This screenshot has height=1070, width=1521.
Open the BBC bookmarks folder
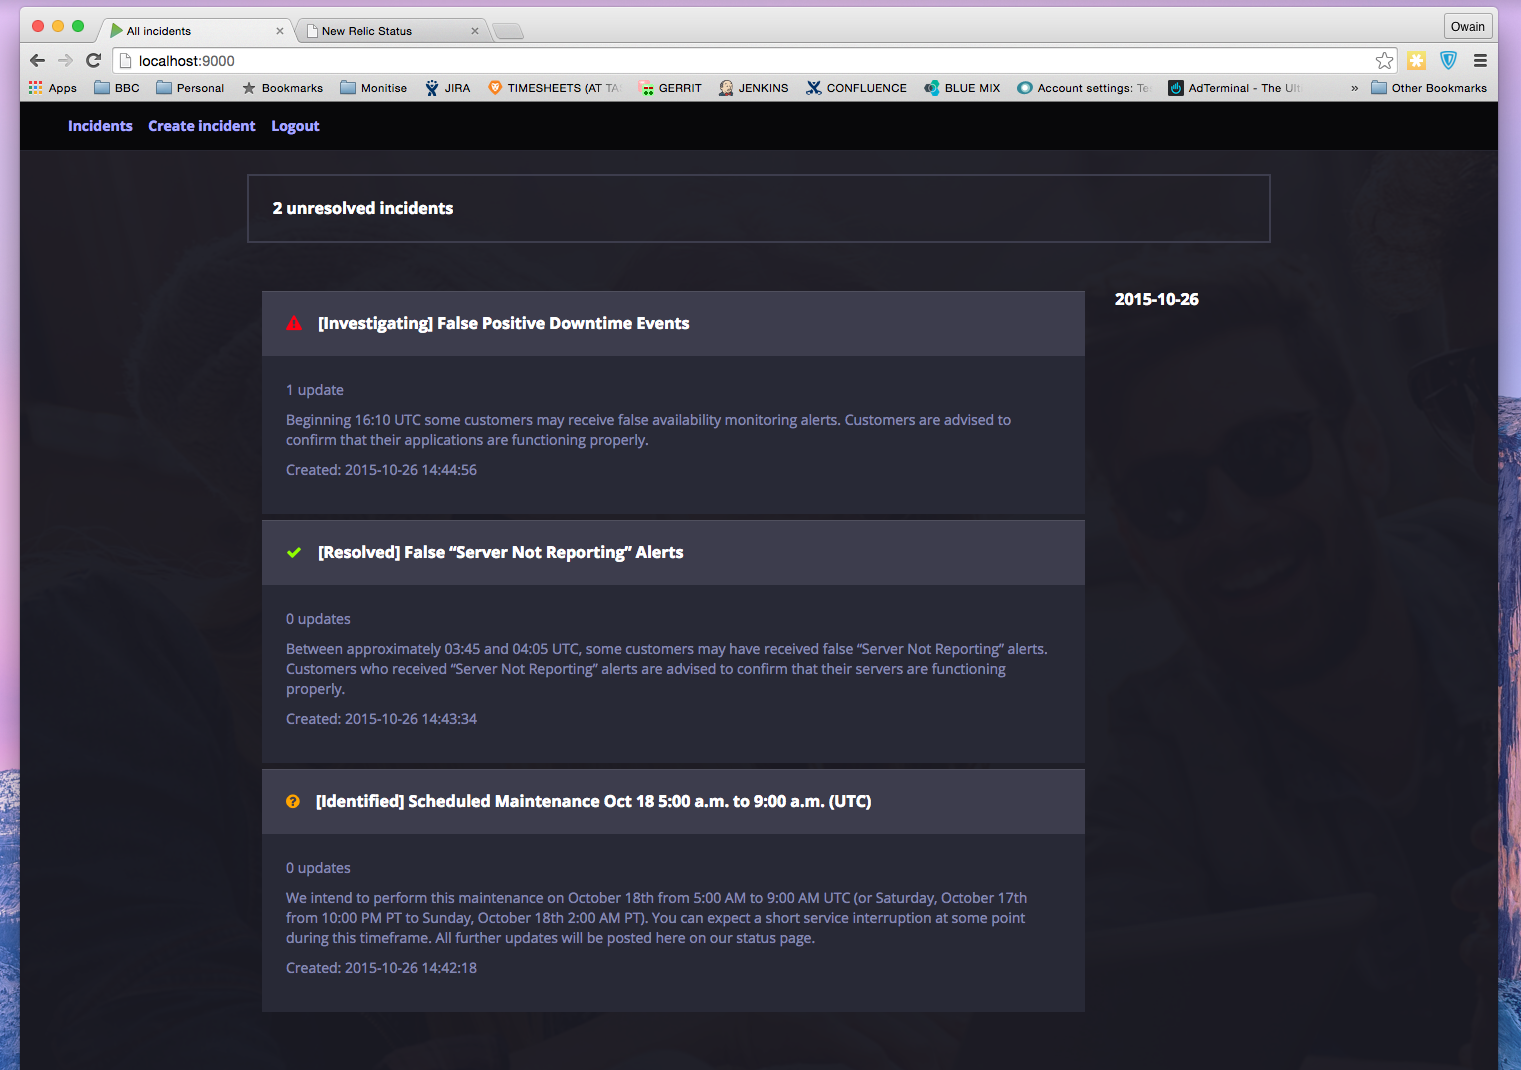(x=117, y=88)
